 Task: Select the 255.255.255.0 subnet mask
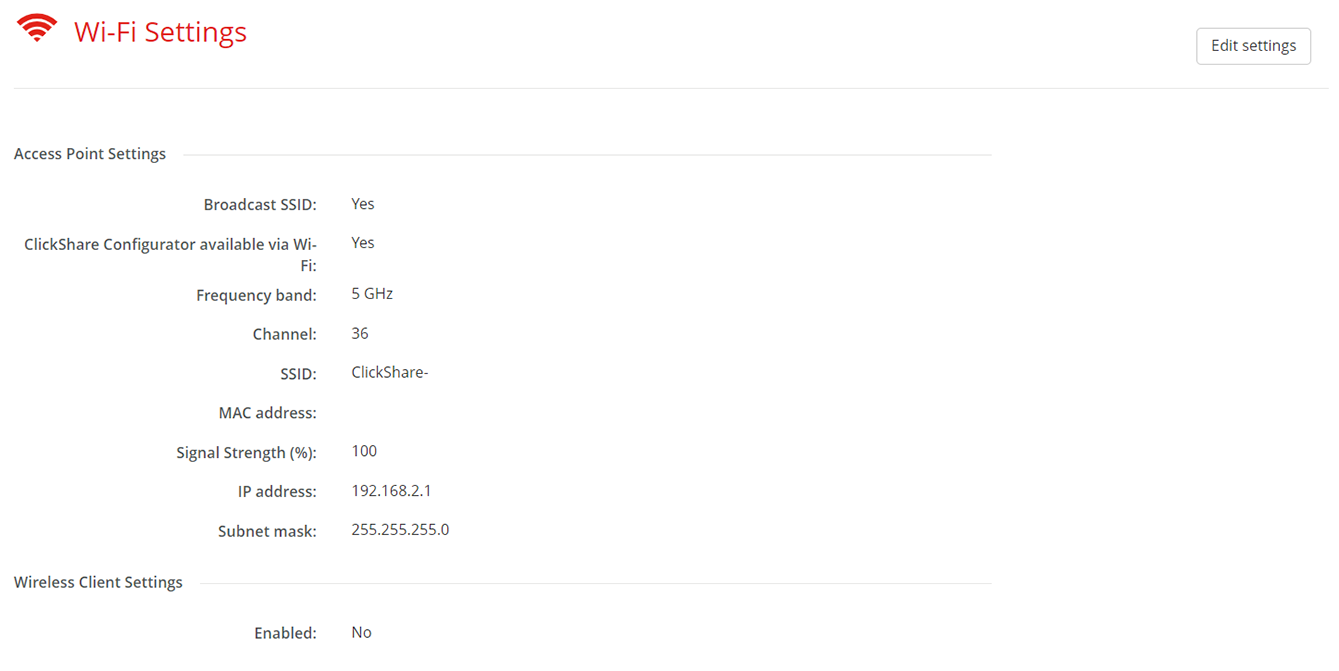coord(400,530)
